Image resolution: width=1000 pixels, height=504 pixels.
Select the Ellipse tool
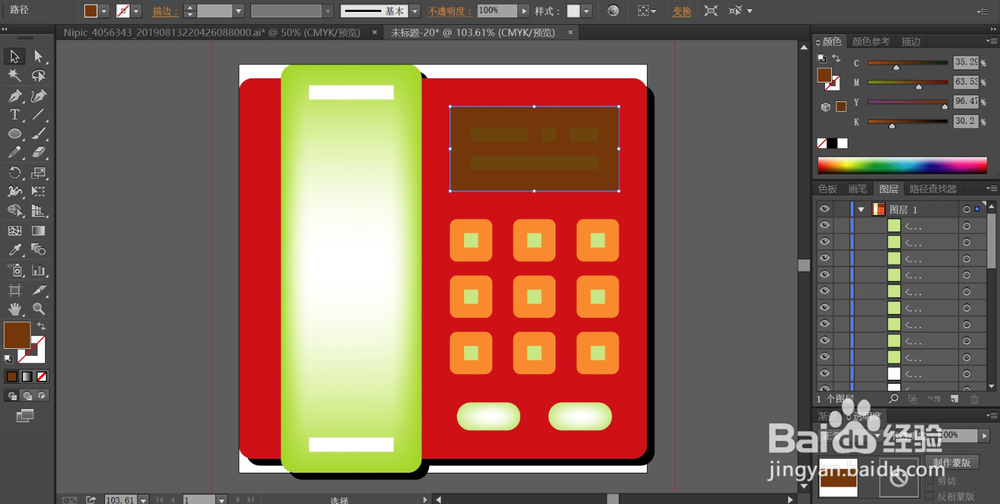point(15,134)
